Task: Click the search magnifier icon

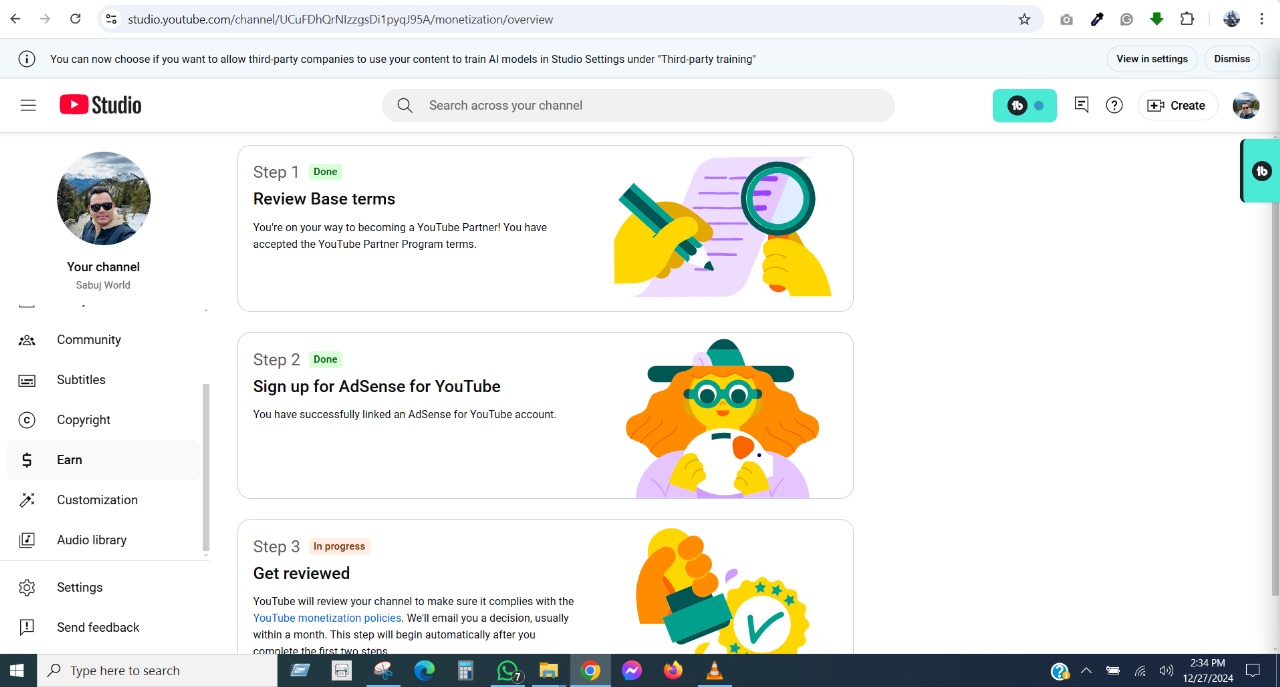Action: [405, 105]
